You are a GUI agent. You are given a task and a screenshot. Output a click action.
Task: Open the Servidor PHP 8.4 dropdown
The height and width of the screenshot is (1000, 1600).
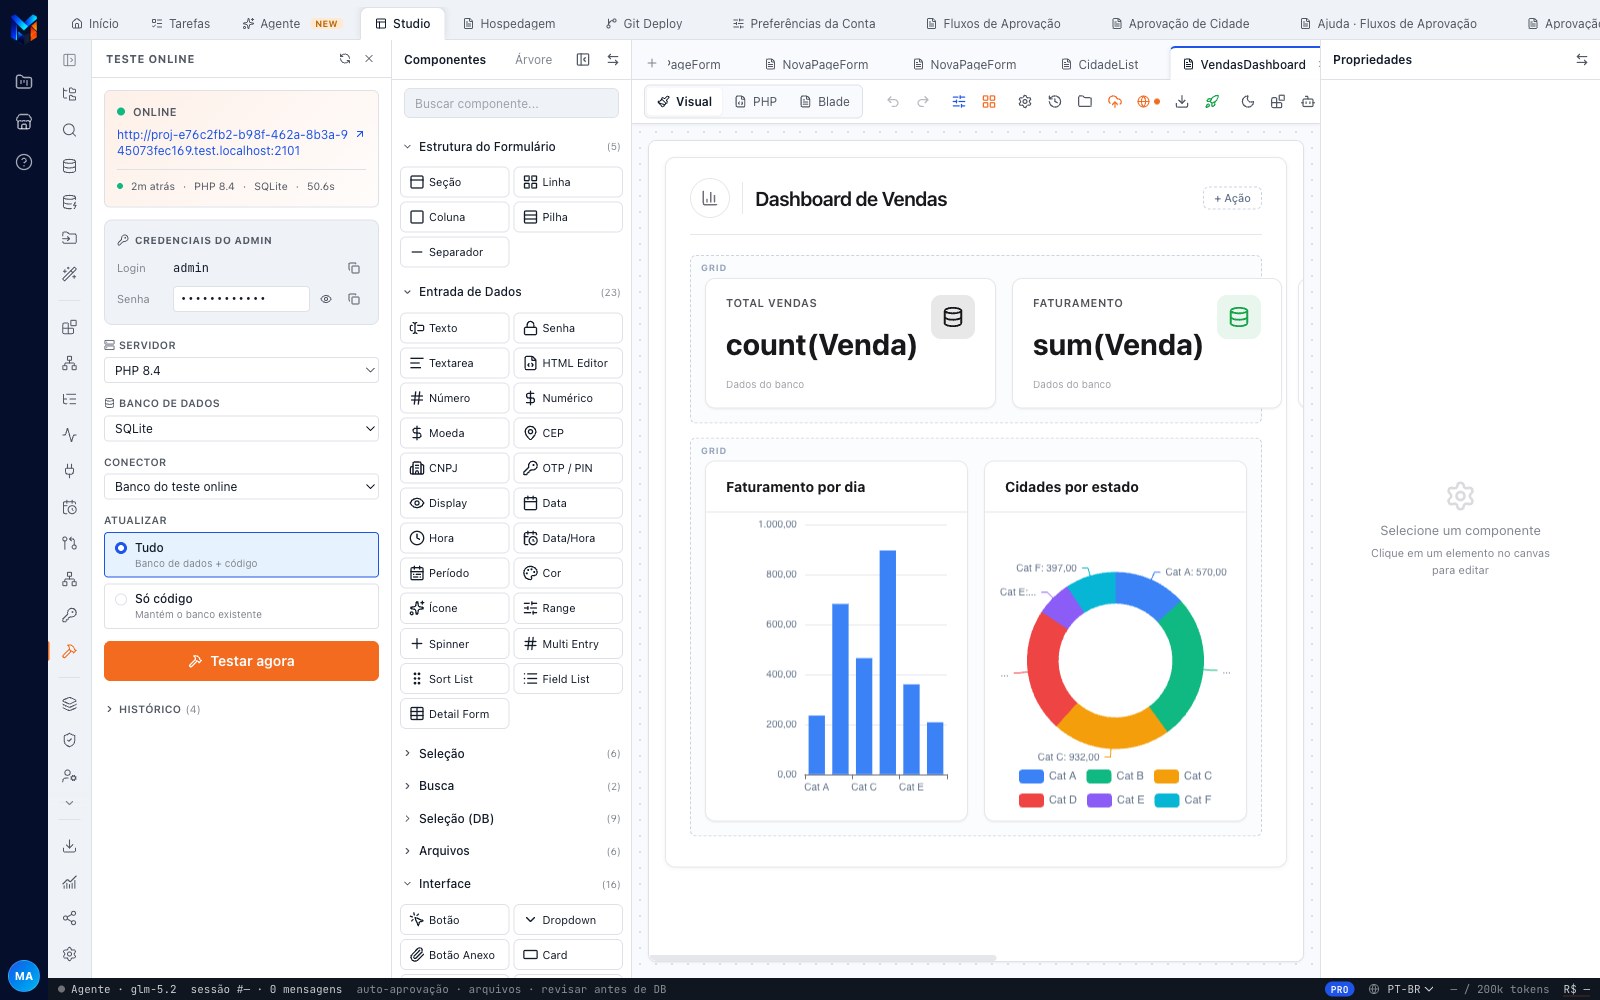click(241, 370)
